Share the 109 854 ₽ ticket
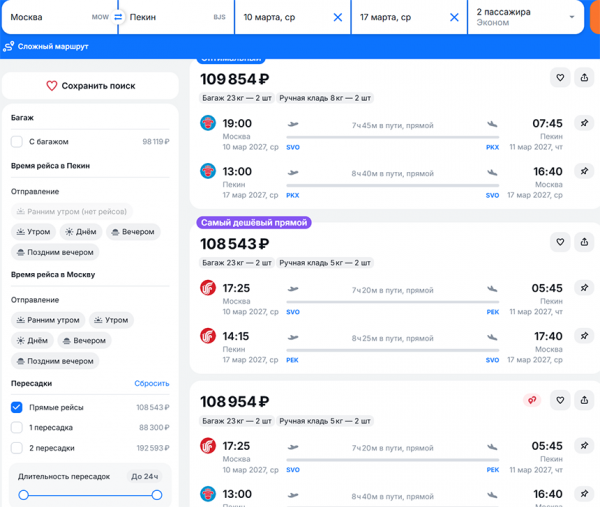 584,78
